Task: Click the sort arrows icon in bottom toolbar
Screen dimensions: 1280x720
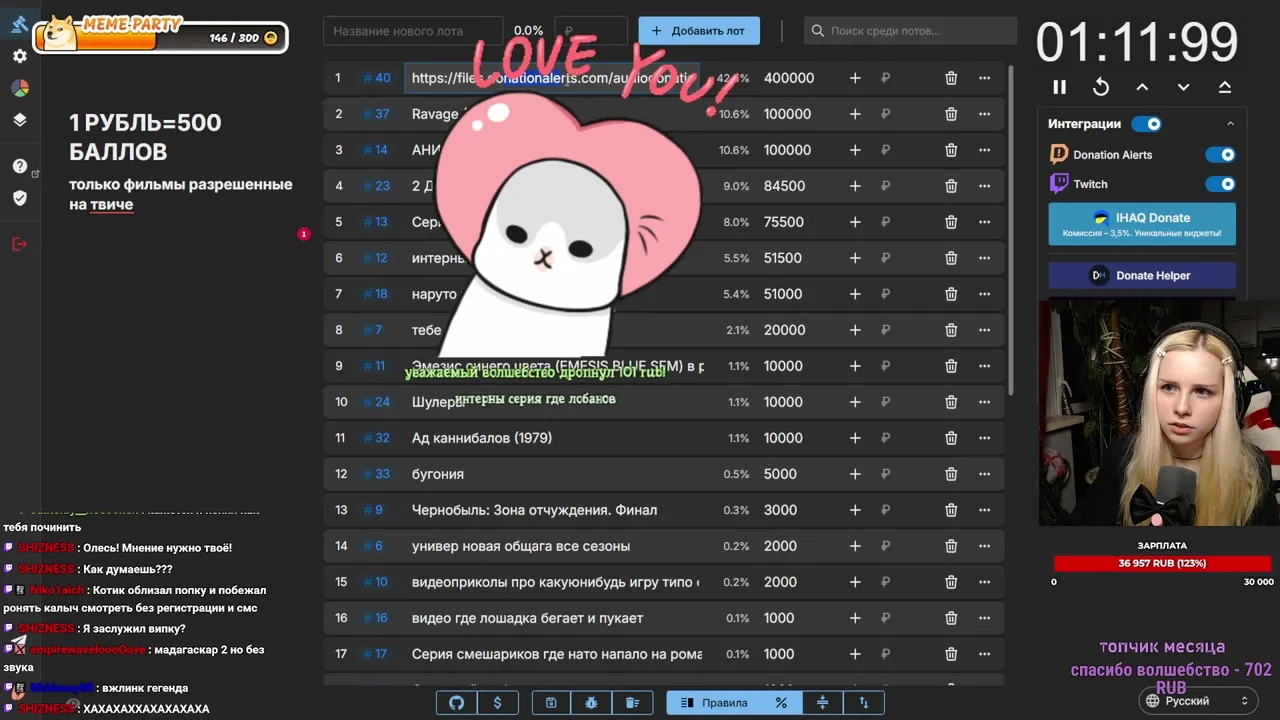Action: click(x=864, y=703)
